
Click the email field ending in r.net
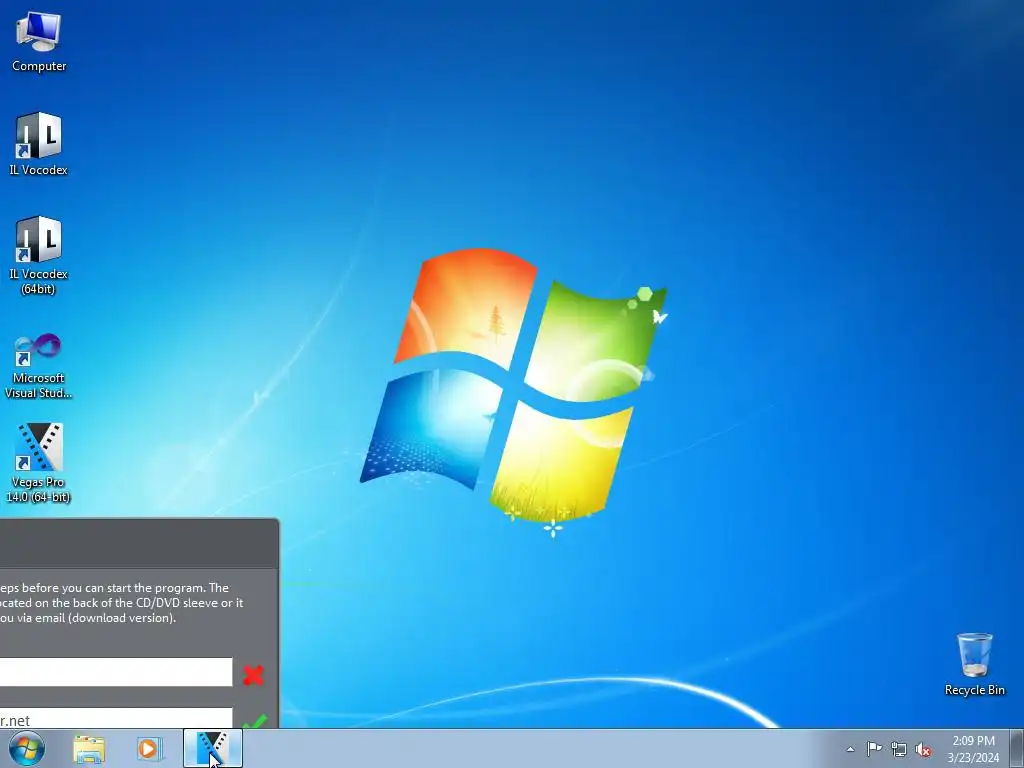click(116, 717)
